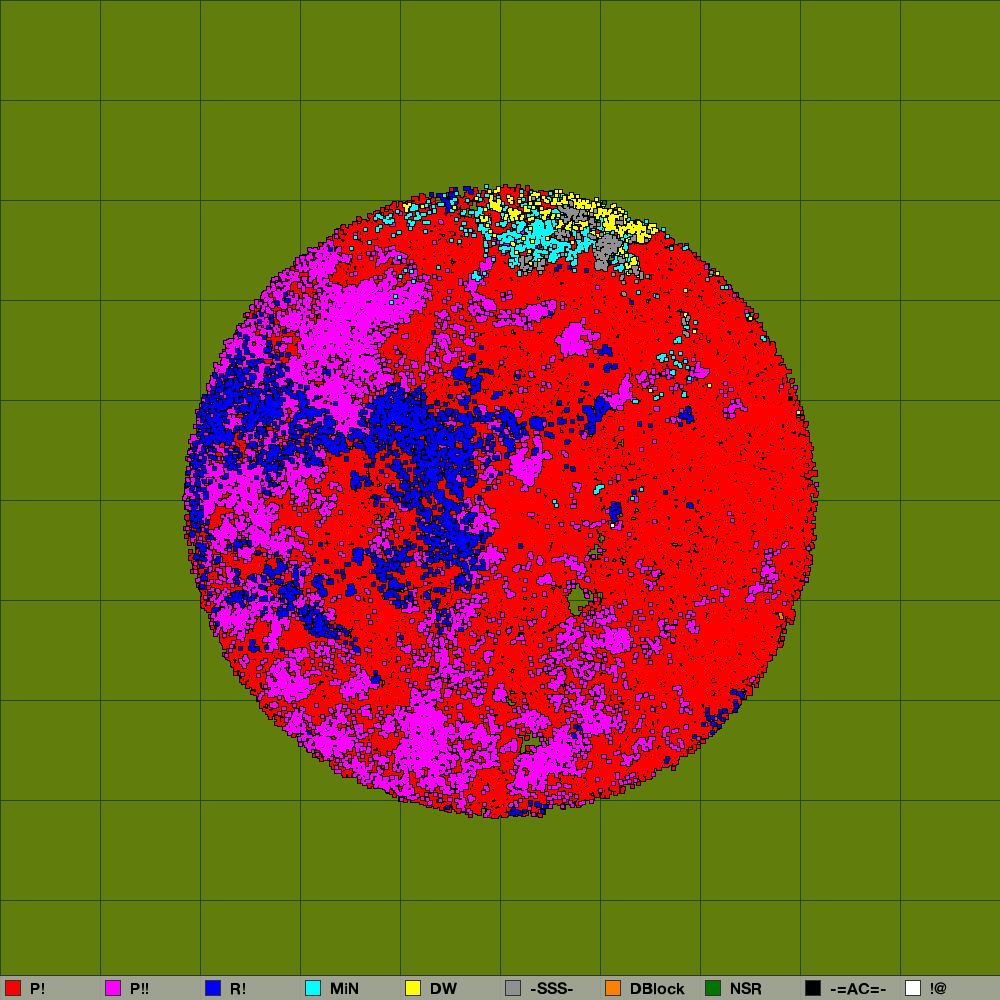Image resolution: width=1000 pixels, height=1000 pixels.
Task: Select the 'NSR' legend label
Action: point(746,989)
